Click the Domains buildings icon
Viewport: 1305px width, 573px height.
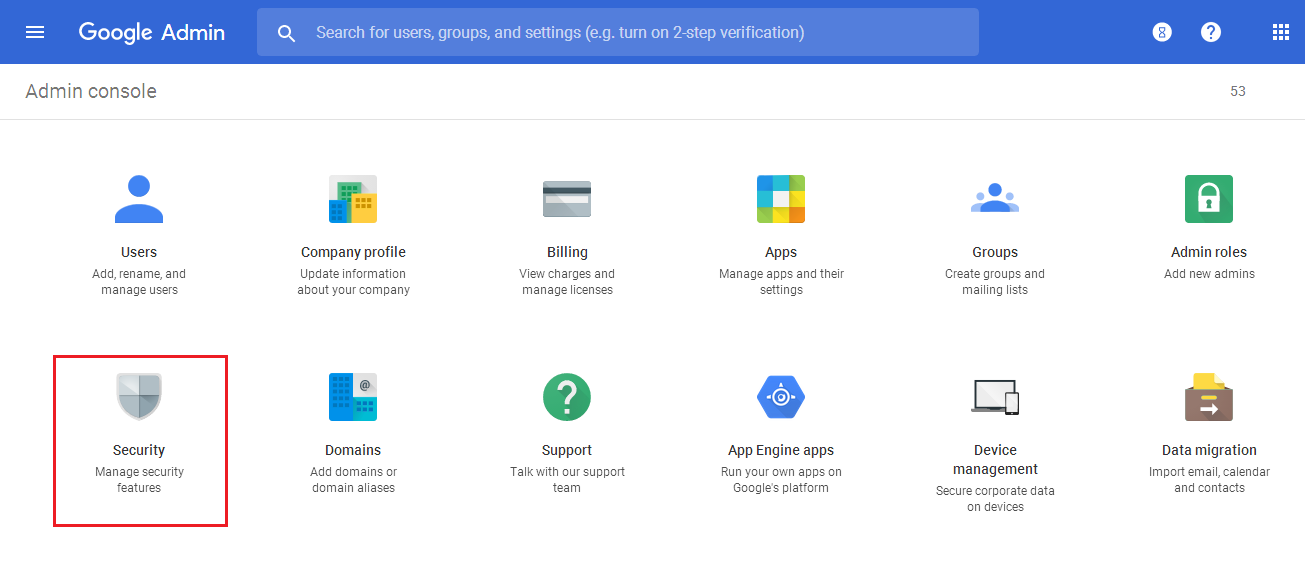[x=353, y=397]
